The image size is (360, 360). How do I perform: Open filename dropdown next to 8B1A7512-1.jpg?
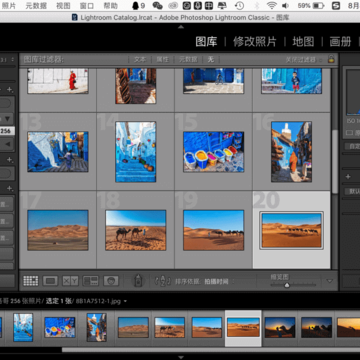(x=125, y=301)
